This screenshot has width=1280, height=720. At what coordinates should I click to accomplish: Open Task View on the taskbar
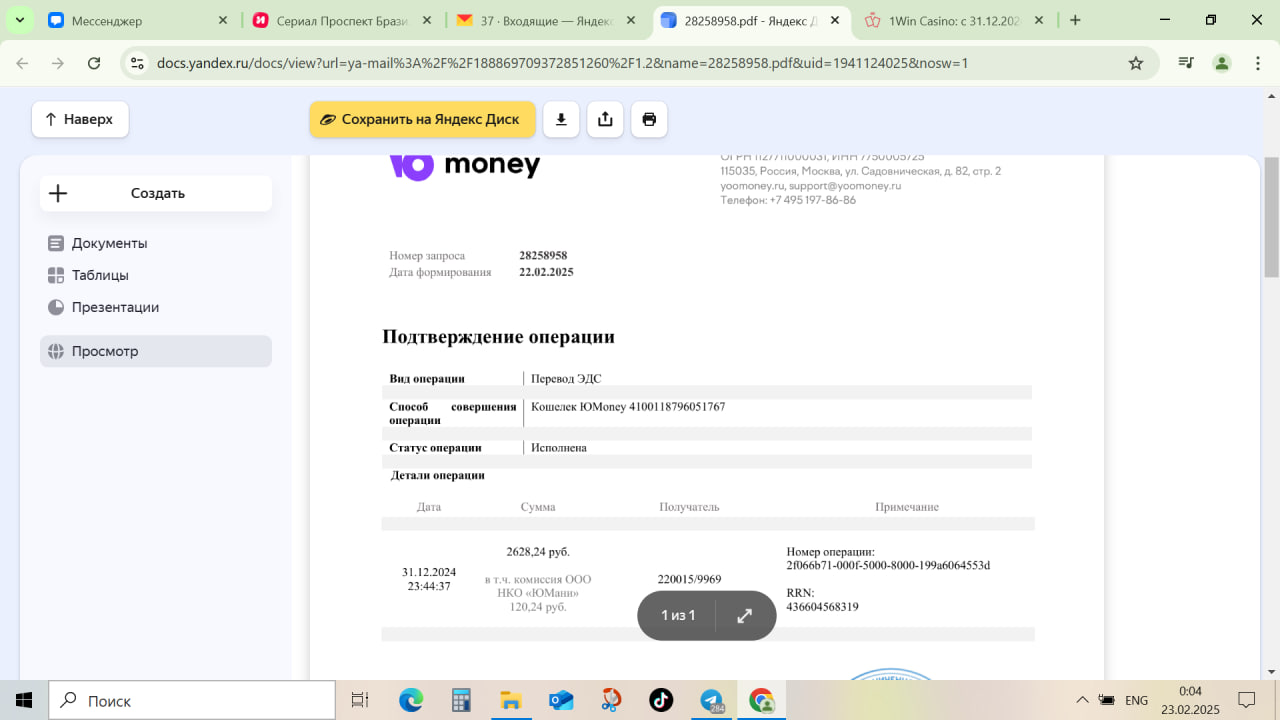(361, 700)
